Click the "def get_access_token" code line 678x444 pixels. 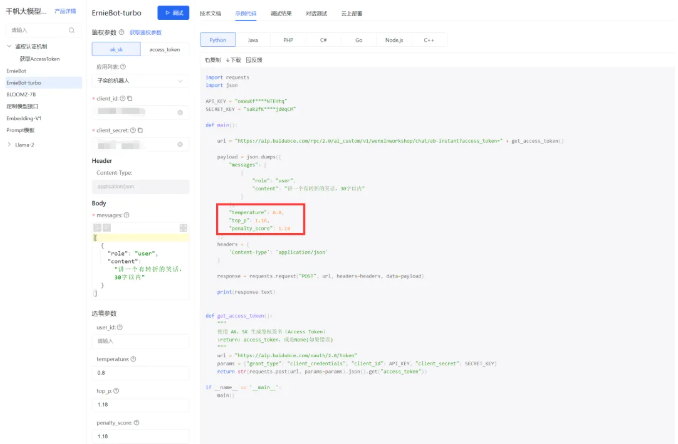click(x=239, y=316)
